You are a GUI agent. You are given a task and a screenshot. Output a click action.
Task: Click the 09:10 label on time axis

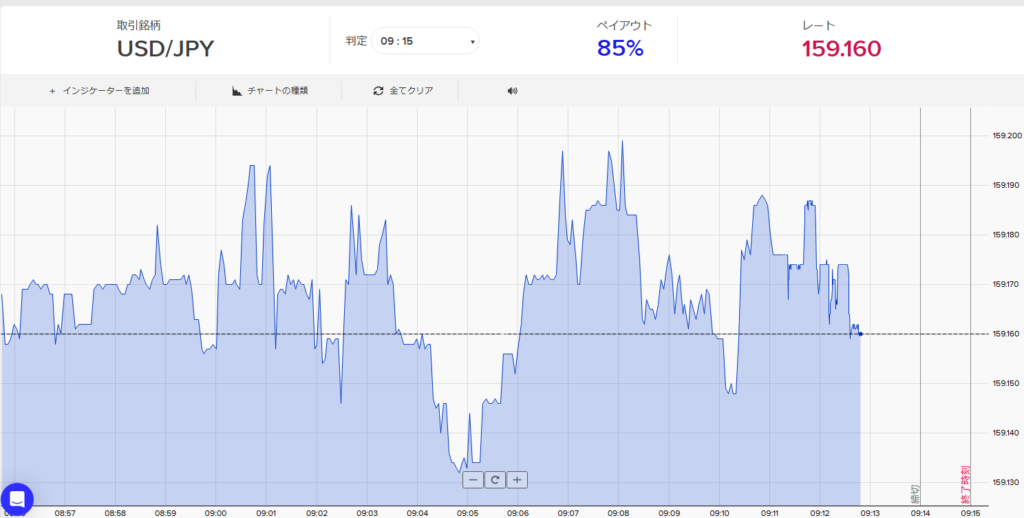coord(719,512)
